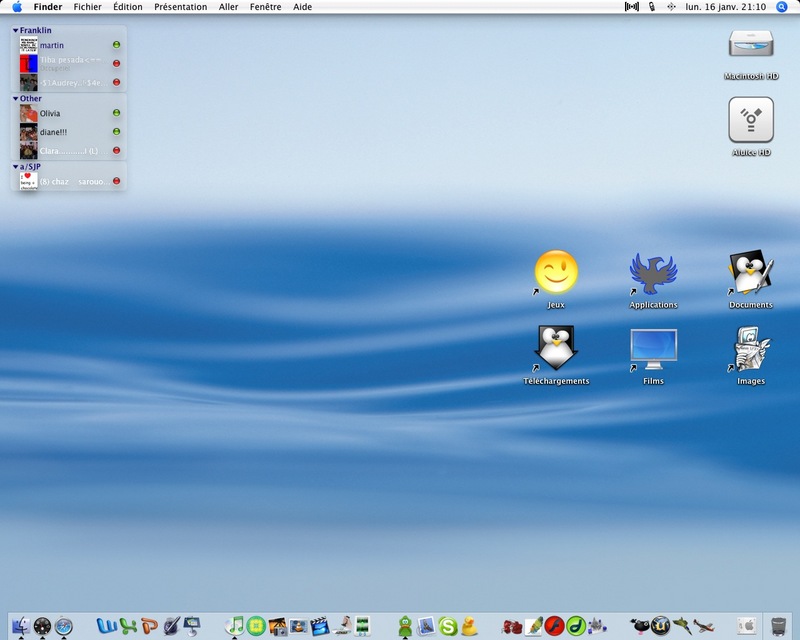Click red status dot beside Clara

(x=116, y=151)
